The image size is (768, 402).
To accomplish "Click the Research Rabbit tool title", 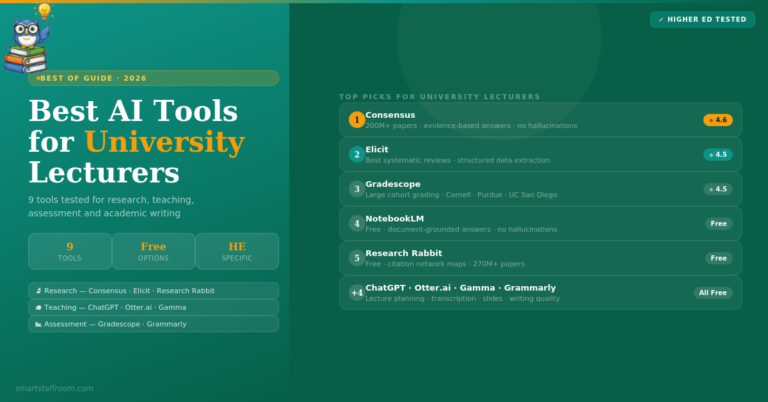I will (x=404, y=253).
